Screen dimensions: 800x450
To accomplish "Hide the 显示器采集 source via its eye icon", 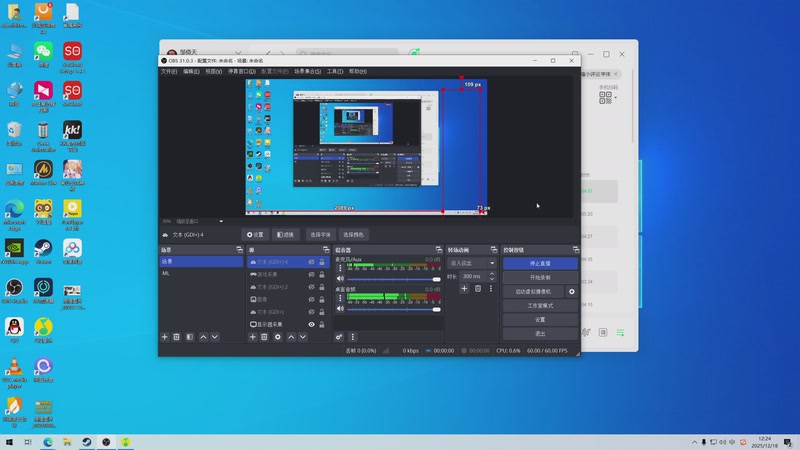I will click(x=311, y=324).
